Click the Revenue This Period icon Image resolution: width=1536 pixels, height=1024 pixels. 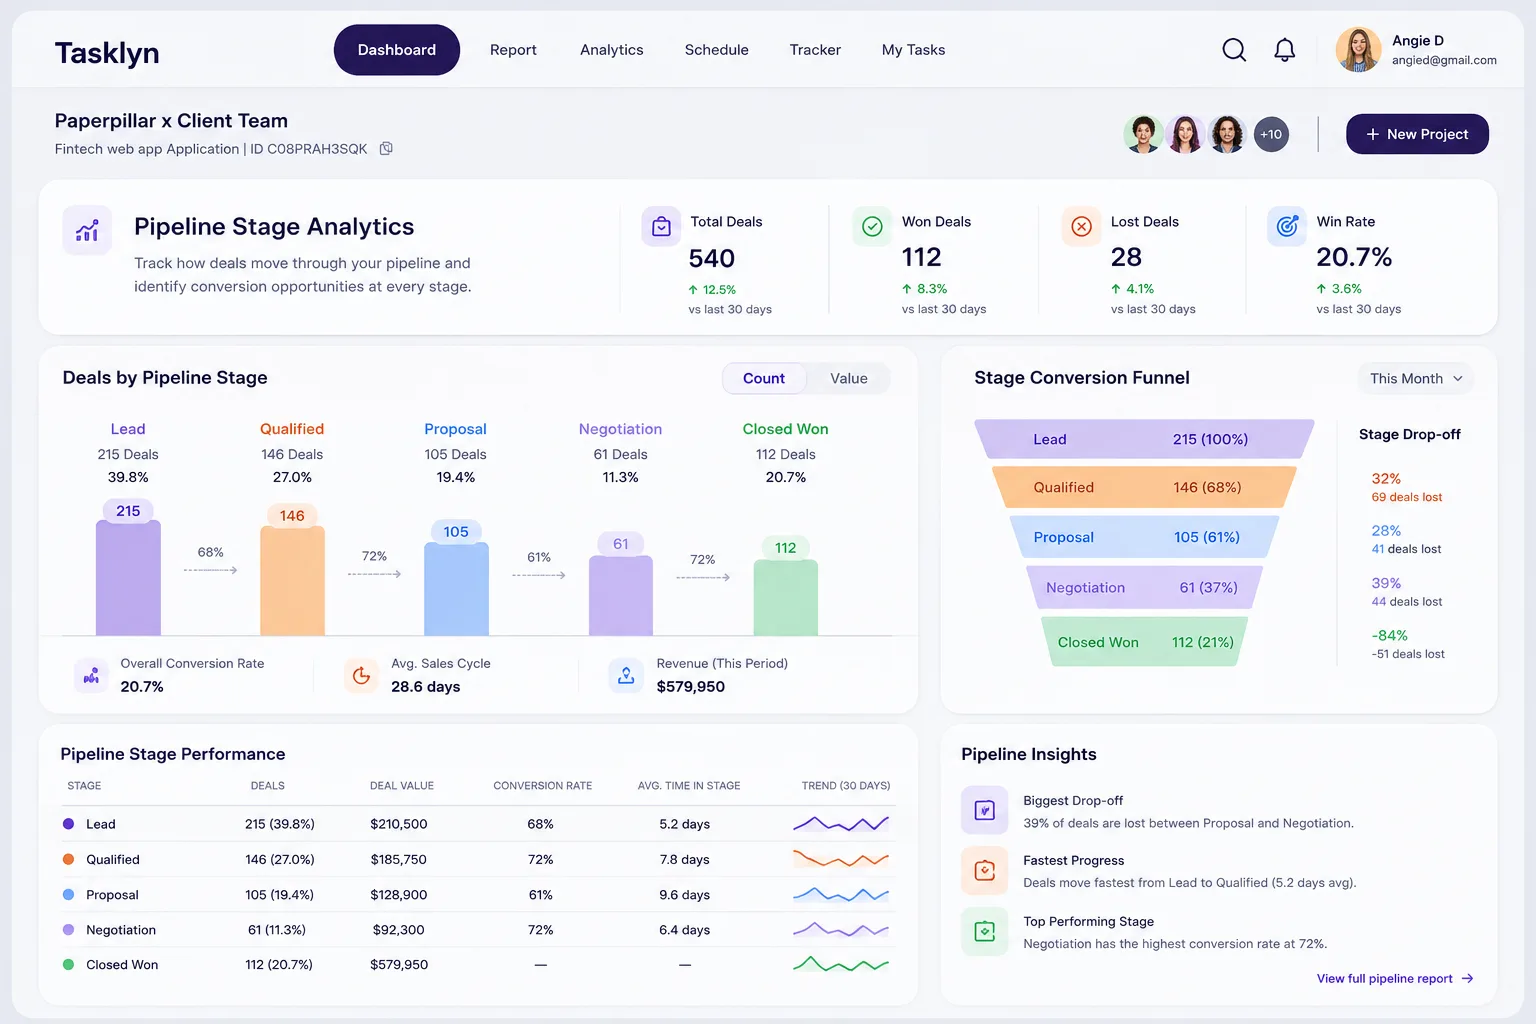coord(626,676)
